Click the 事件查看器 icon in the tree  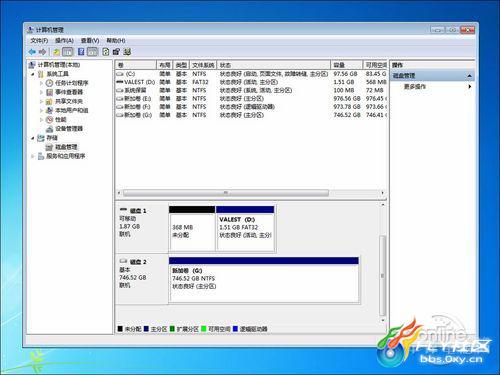49,92
